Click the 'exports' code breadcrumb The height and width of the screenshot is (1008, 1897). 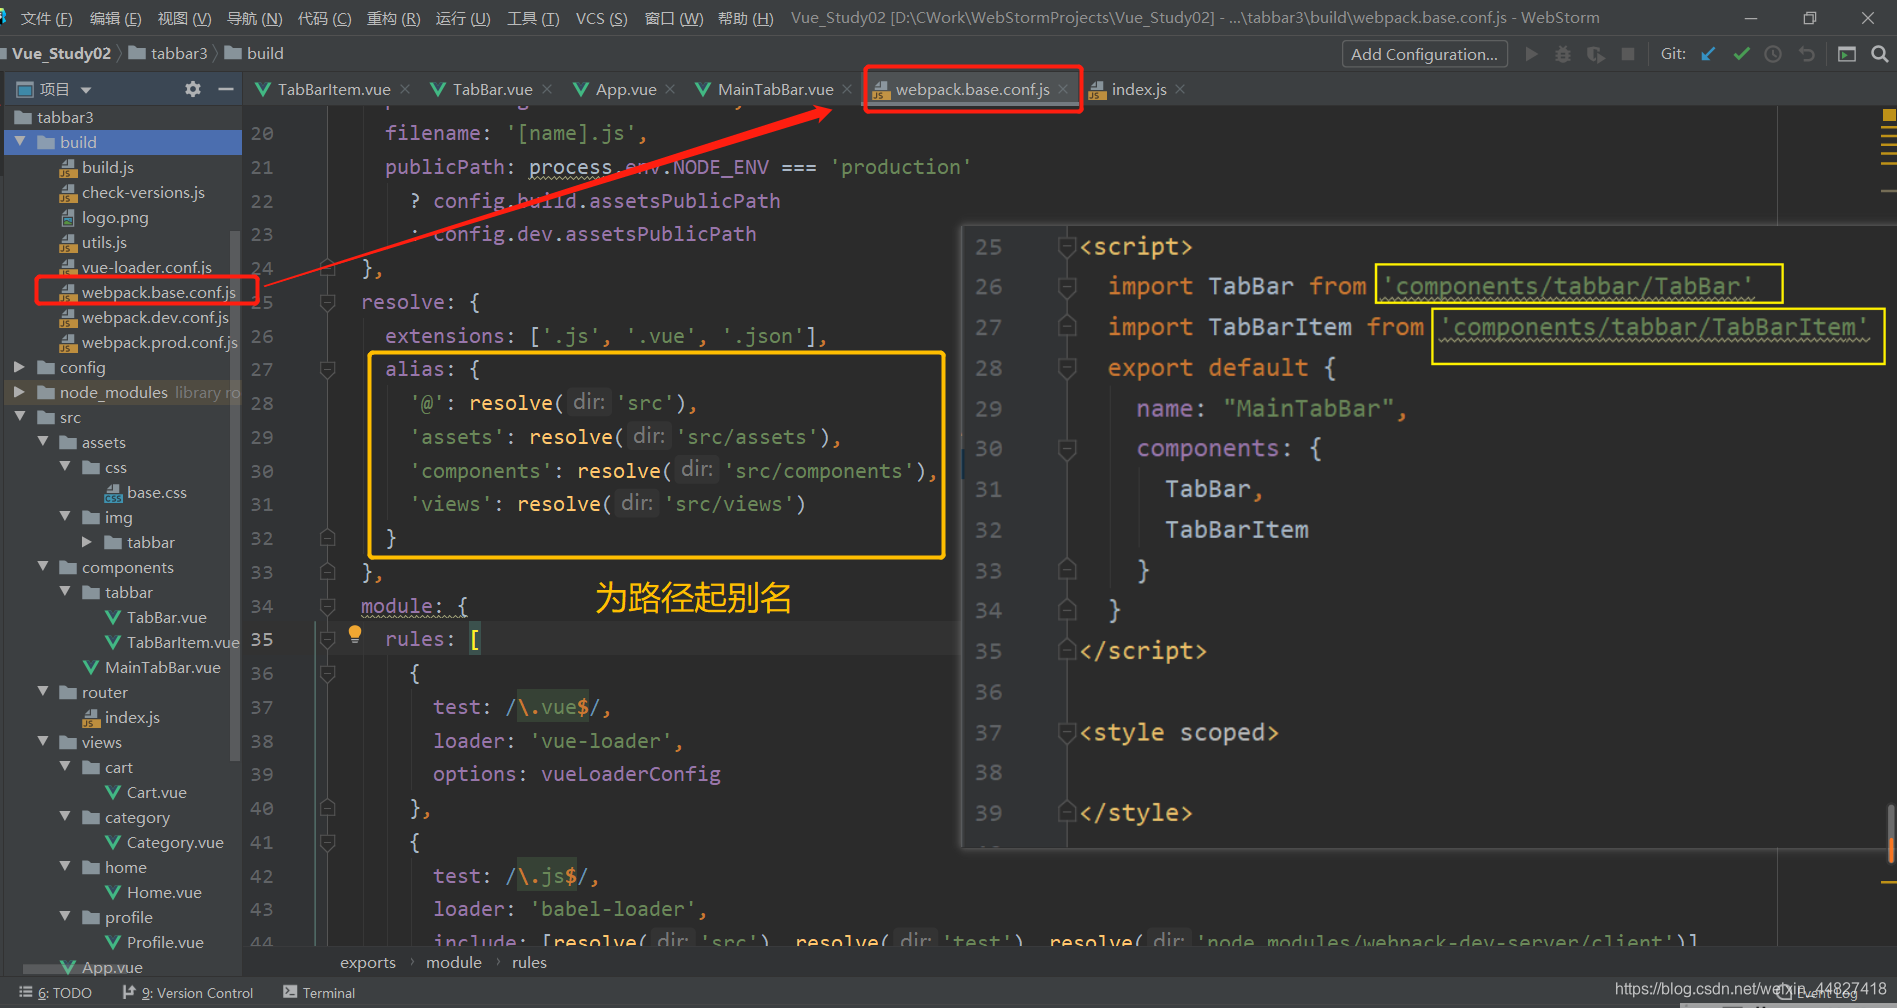tap(368, 962)
